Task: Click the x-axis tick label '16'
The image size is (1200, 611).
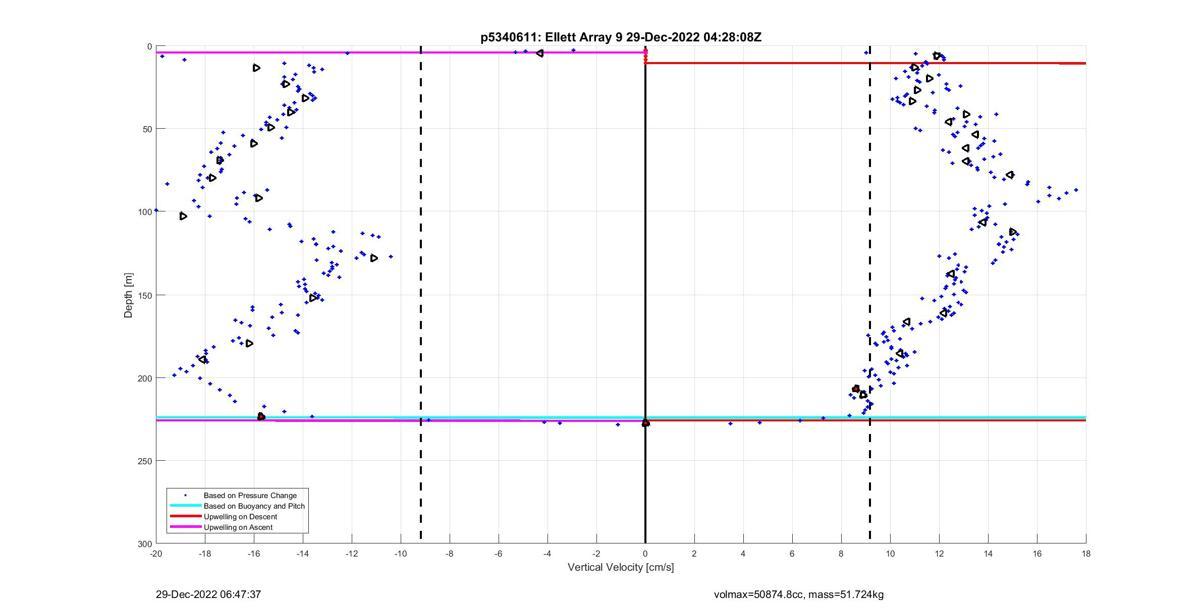Action: click(x=1037, y=553)
